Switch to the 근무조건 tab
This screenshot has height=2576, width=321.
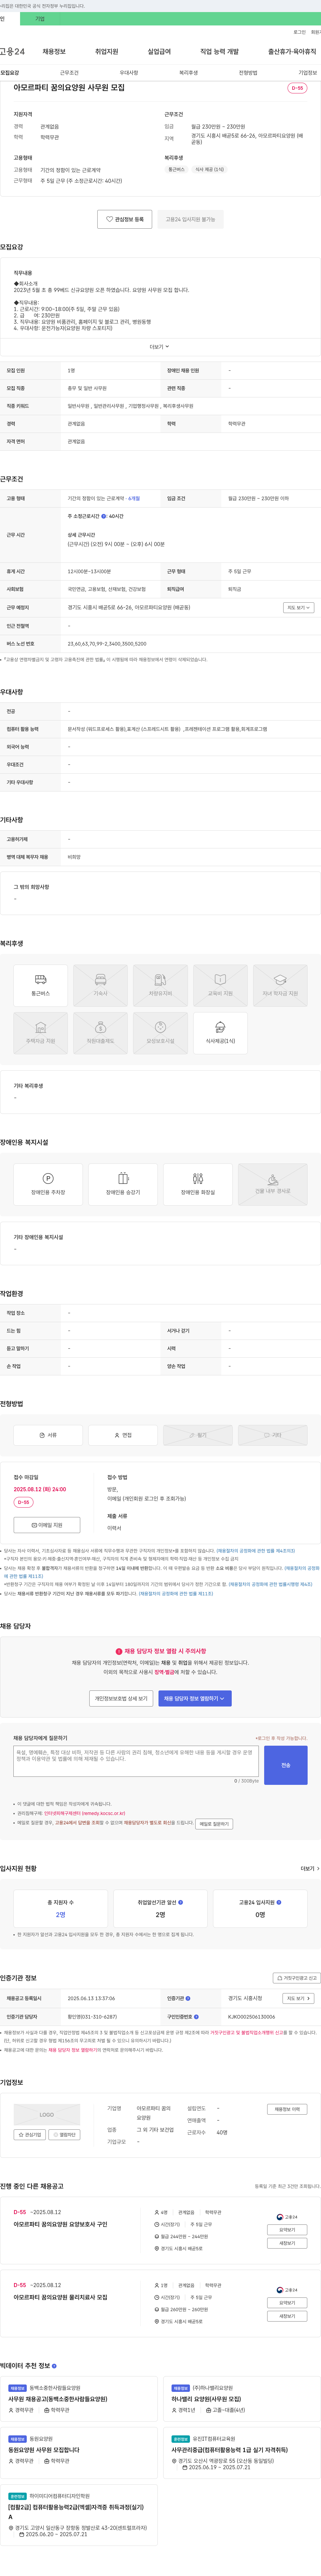(69, 73)
